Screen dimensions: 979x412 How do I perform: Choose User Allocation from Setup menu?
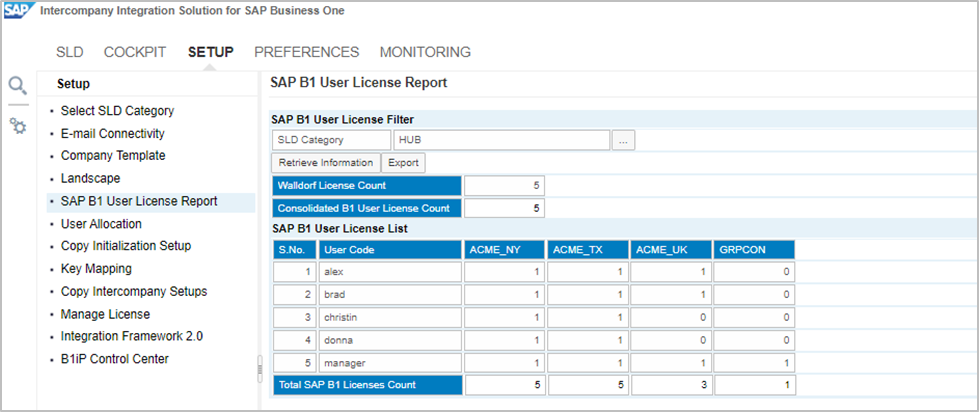click(x=101, y=224)
